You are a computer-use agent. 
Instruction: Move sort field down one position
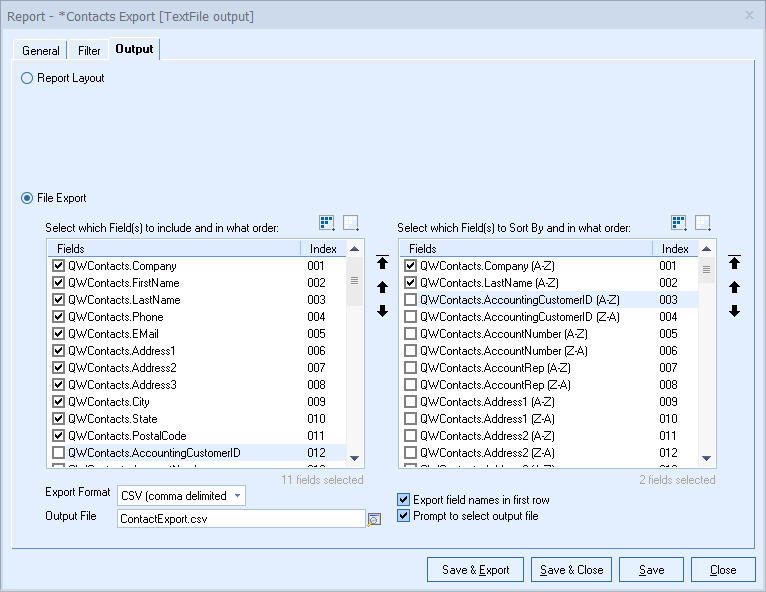coord(734,312)
